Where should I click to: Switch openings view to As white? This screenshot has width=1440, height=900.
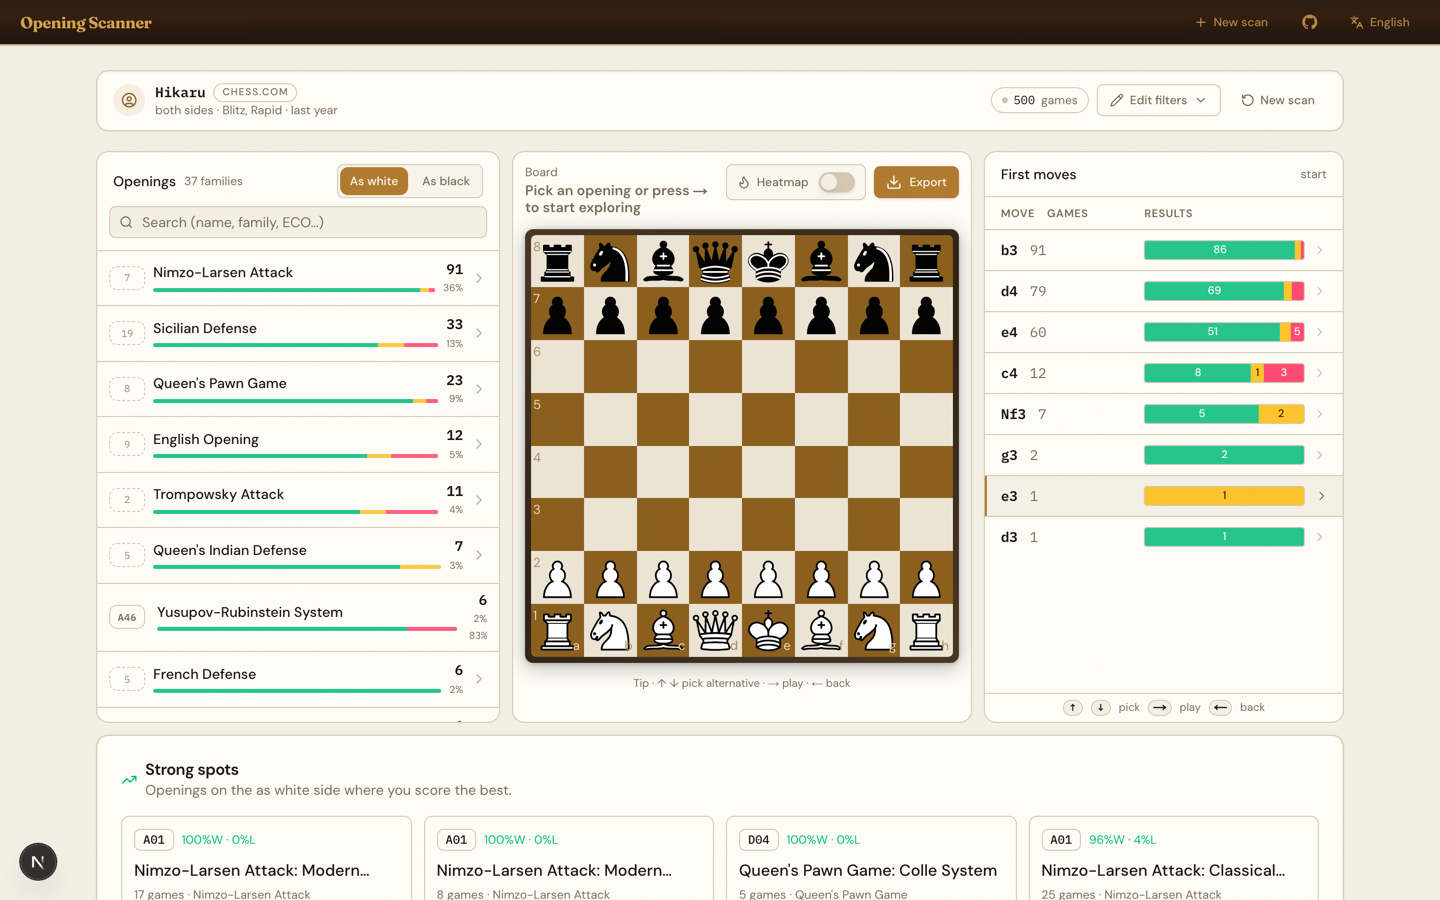tap(374, 181)
